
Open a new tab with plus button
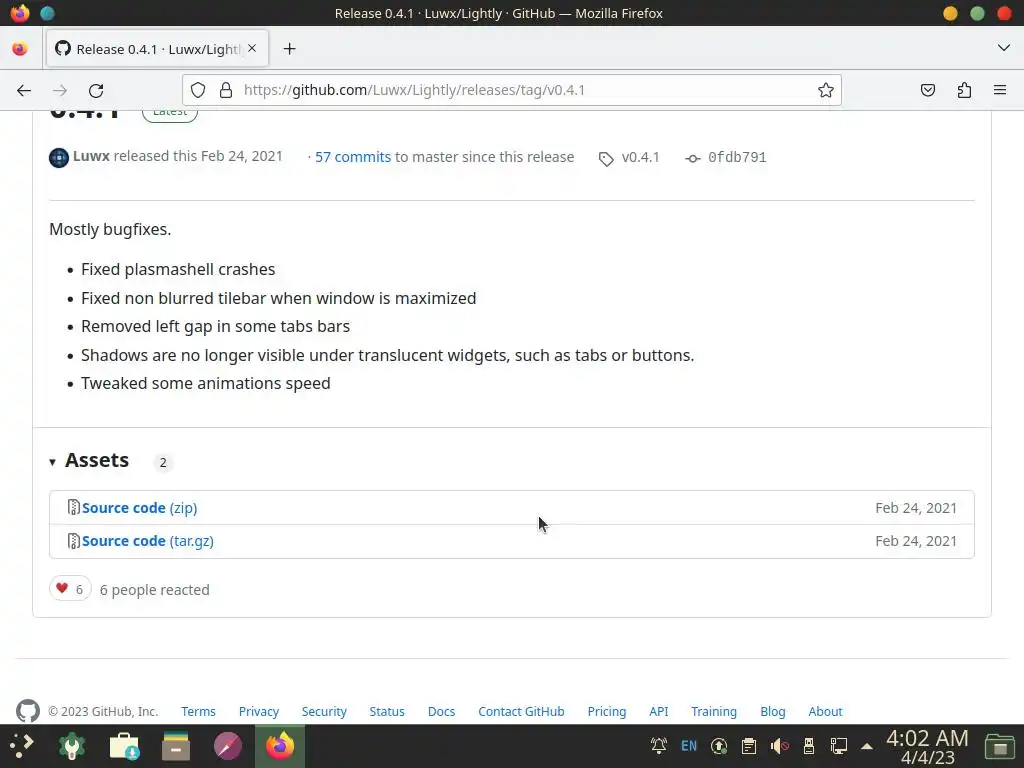click(x=289, y=49)
